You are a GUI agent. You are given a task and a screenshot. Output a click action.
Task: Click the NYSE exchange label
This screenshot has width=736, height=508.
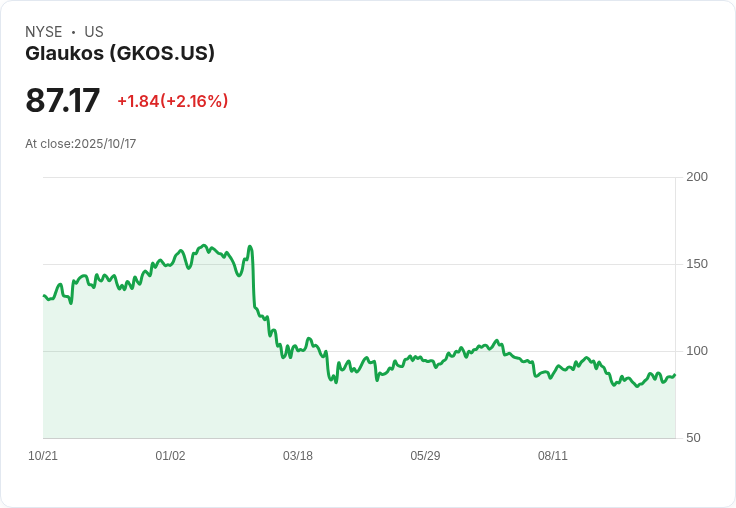point(43,32)
